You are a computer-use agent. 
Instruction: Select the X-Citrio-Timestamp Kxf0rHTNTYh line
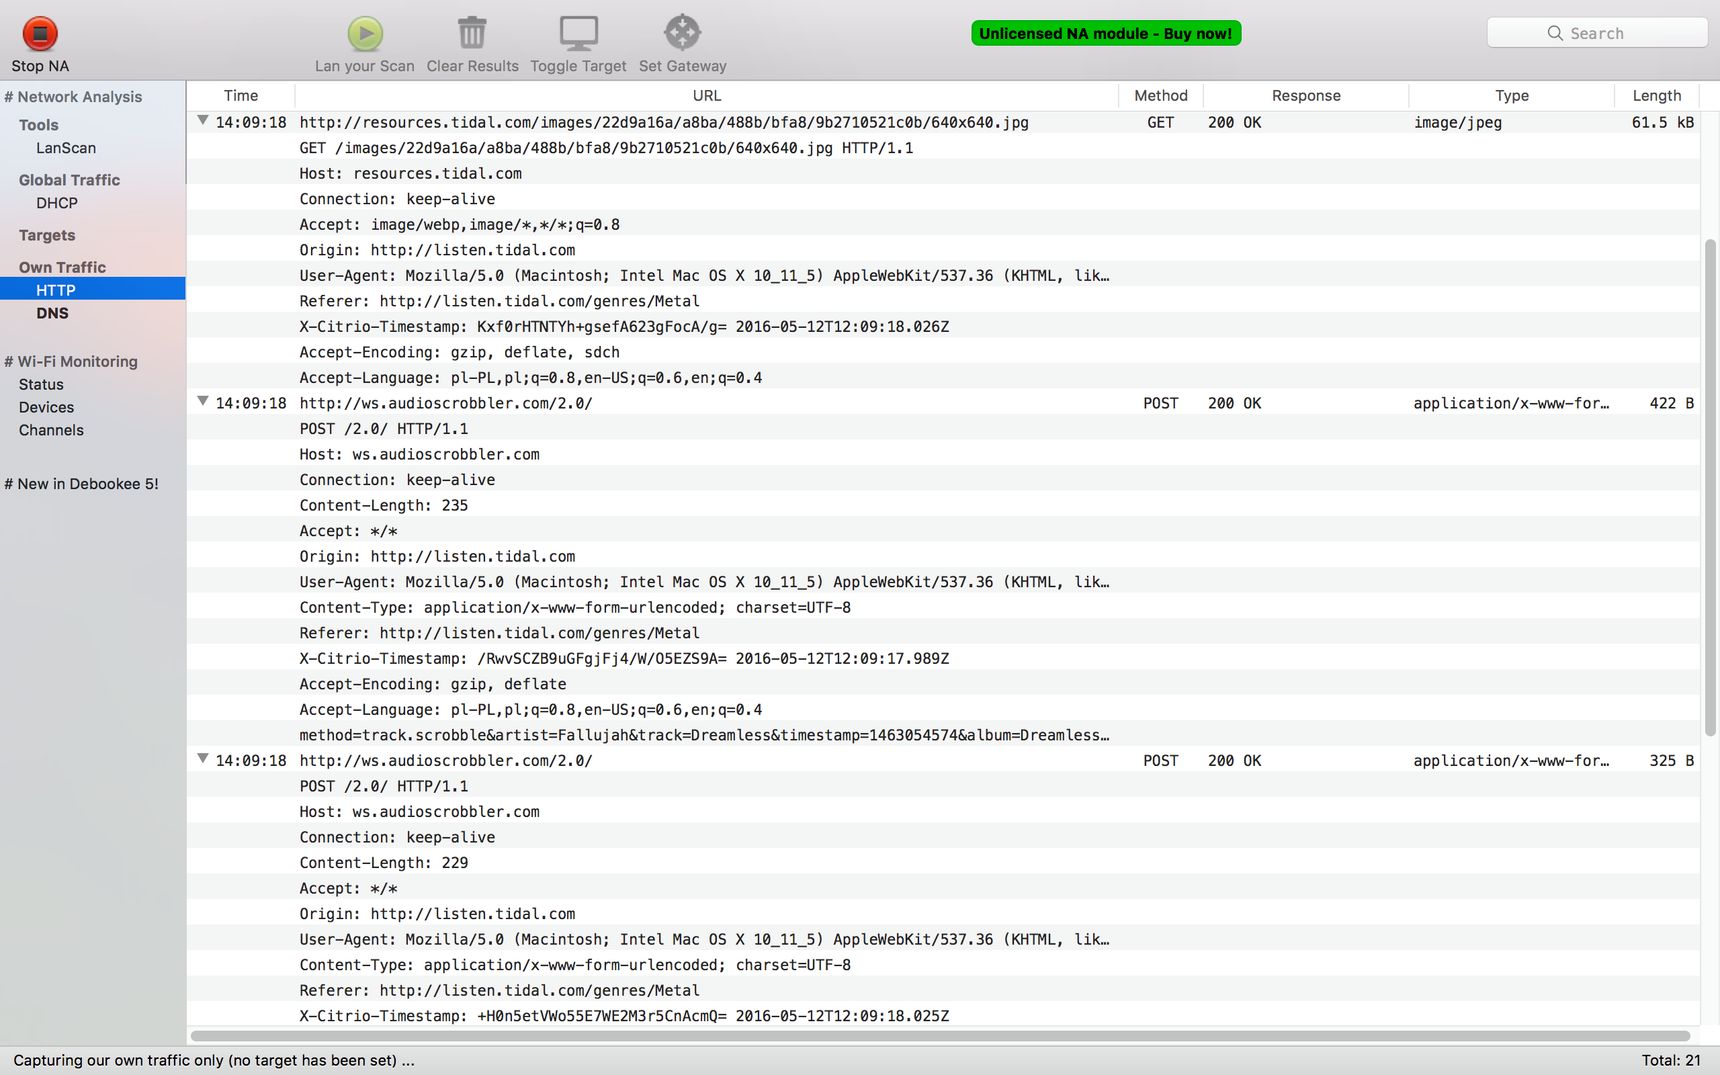(x=624, y=326)
